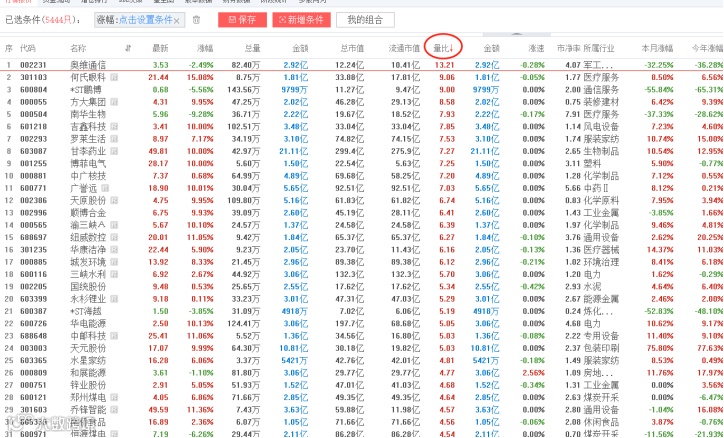Click the margin badge beside 纽威数控

point(114,237)
